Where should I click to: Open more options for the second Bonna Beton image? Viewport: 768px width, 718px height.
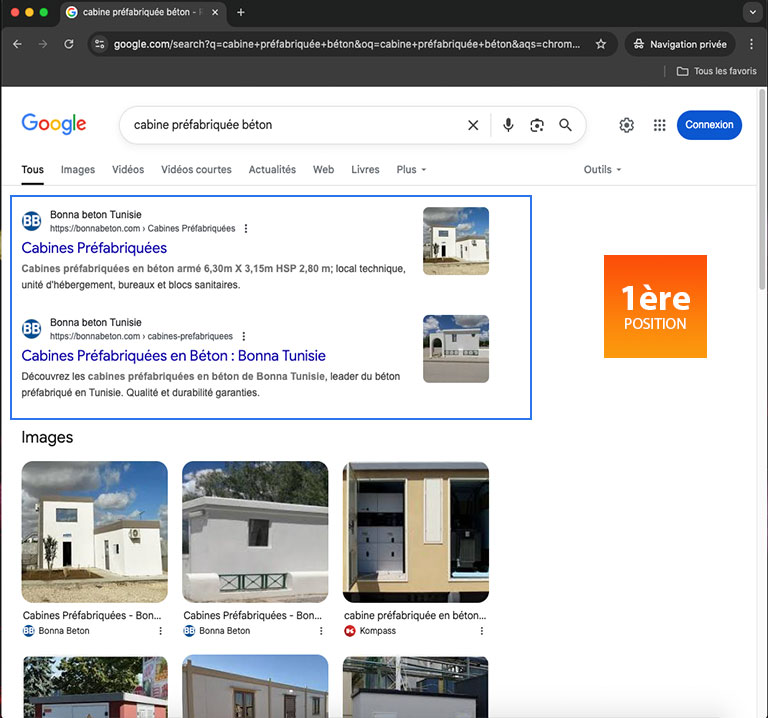[x=321, y=631]
